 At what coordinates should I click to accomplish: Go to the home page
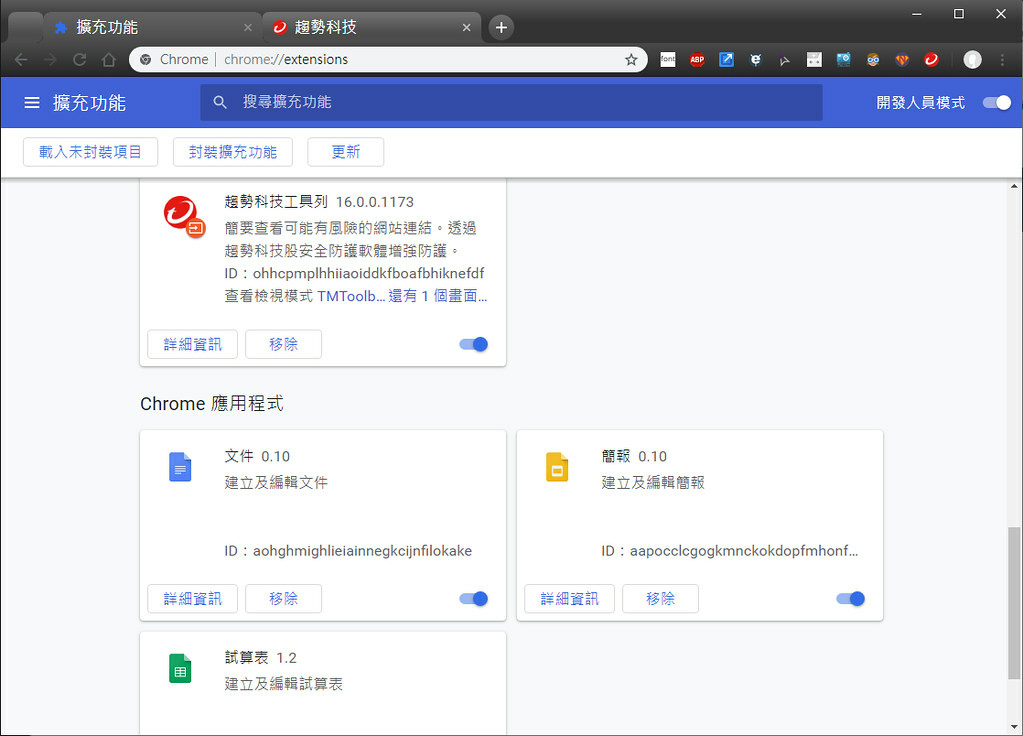(x=108, y=59)
